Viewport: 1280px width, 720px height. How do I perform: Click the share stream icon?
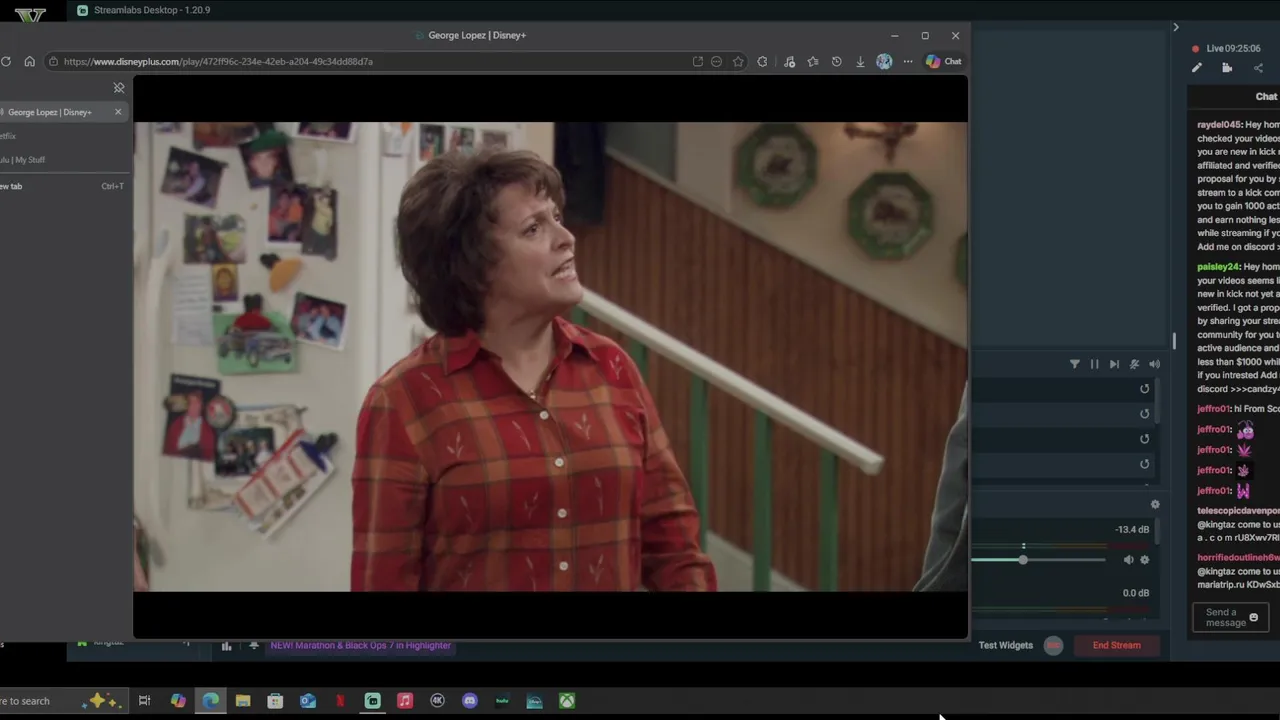tap(1258, 68)
